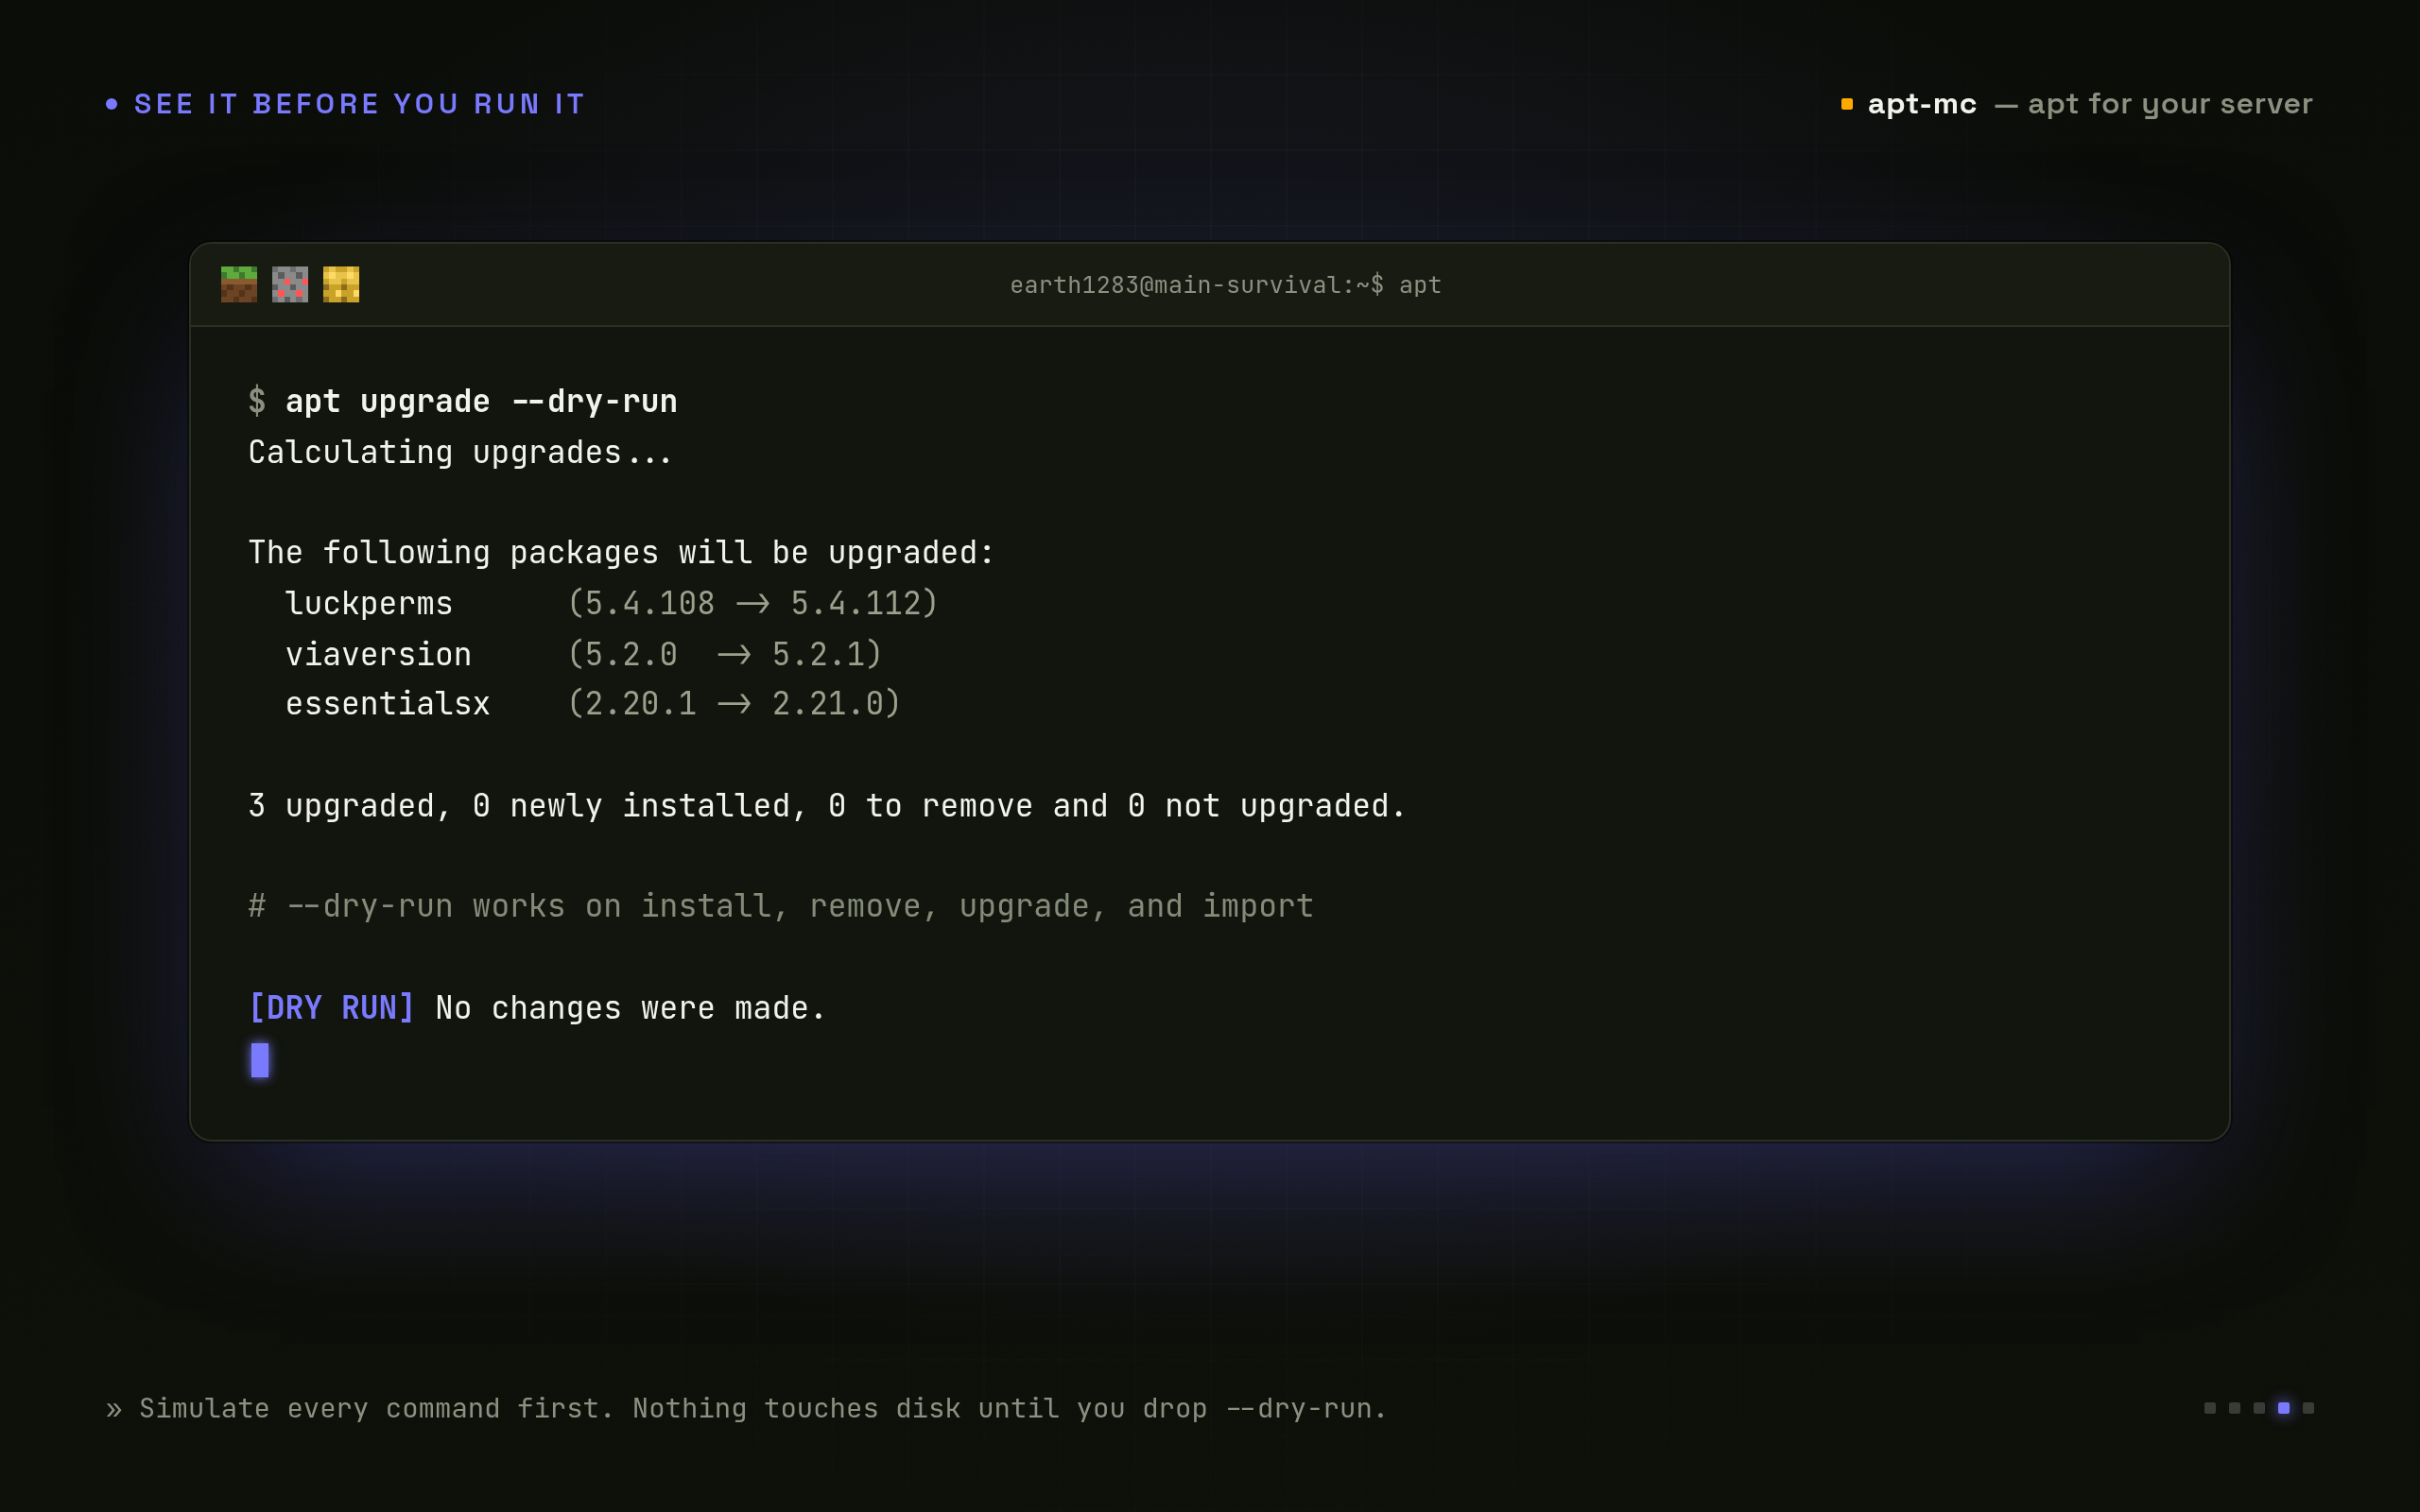Select the essentialsx package name
This screenshot has height=1512, width=2420.
click(388, 704)
